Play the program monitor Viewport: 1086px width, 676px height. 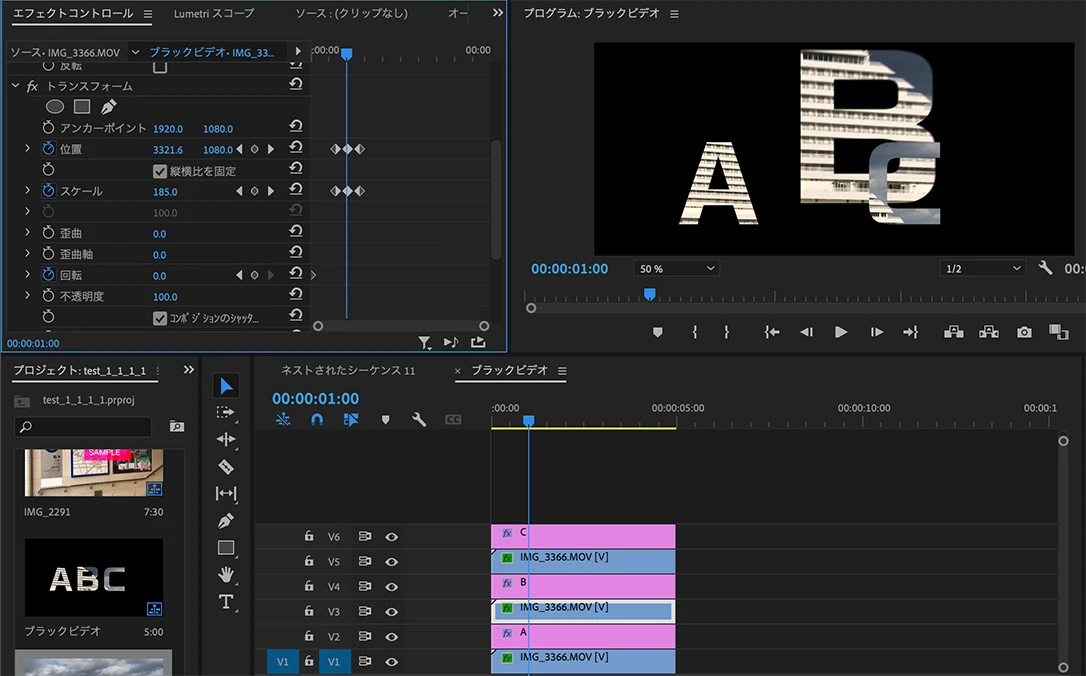tap(841, 332)
